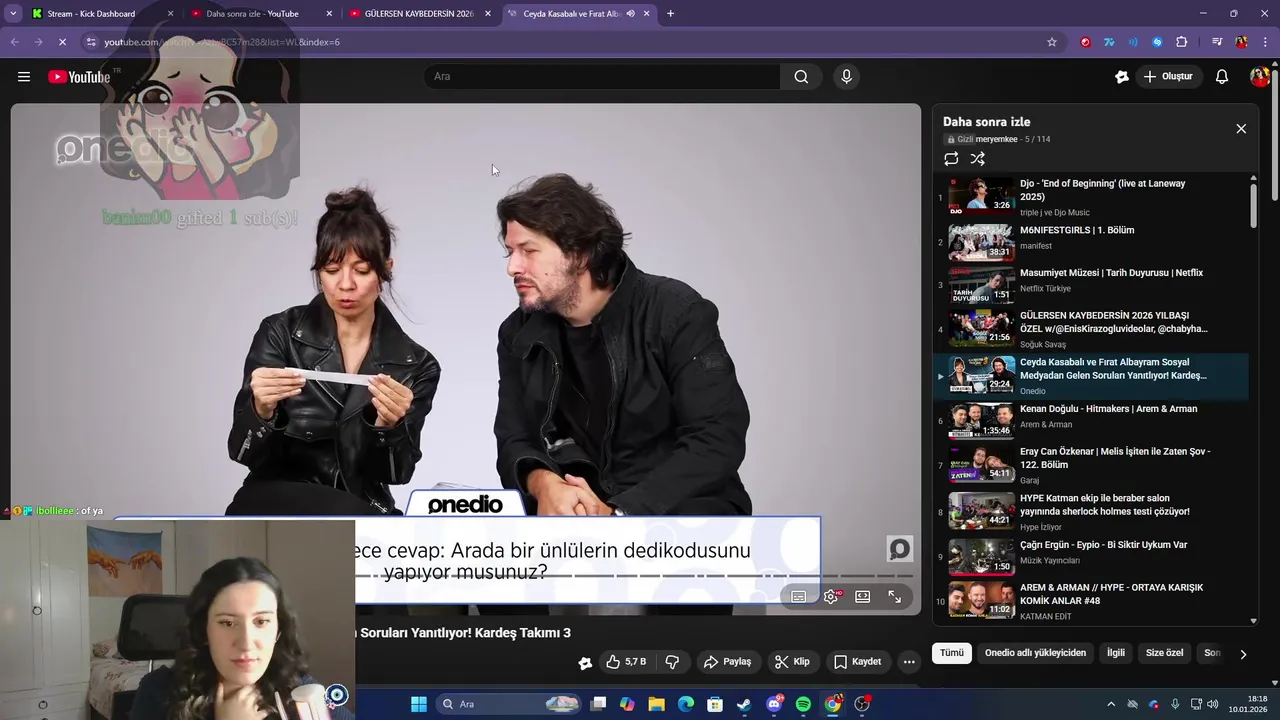Switch to theater mode
The image size is (1280, 720).
(x=863, y=597)
